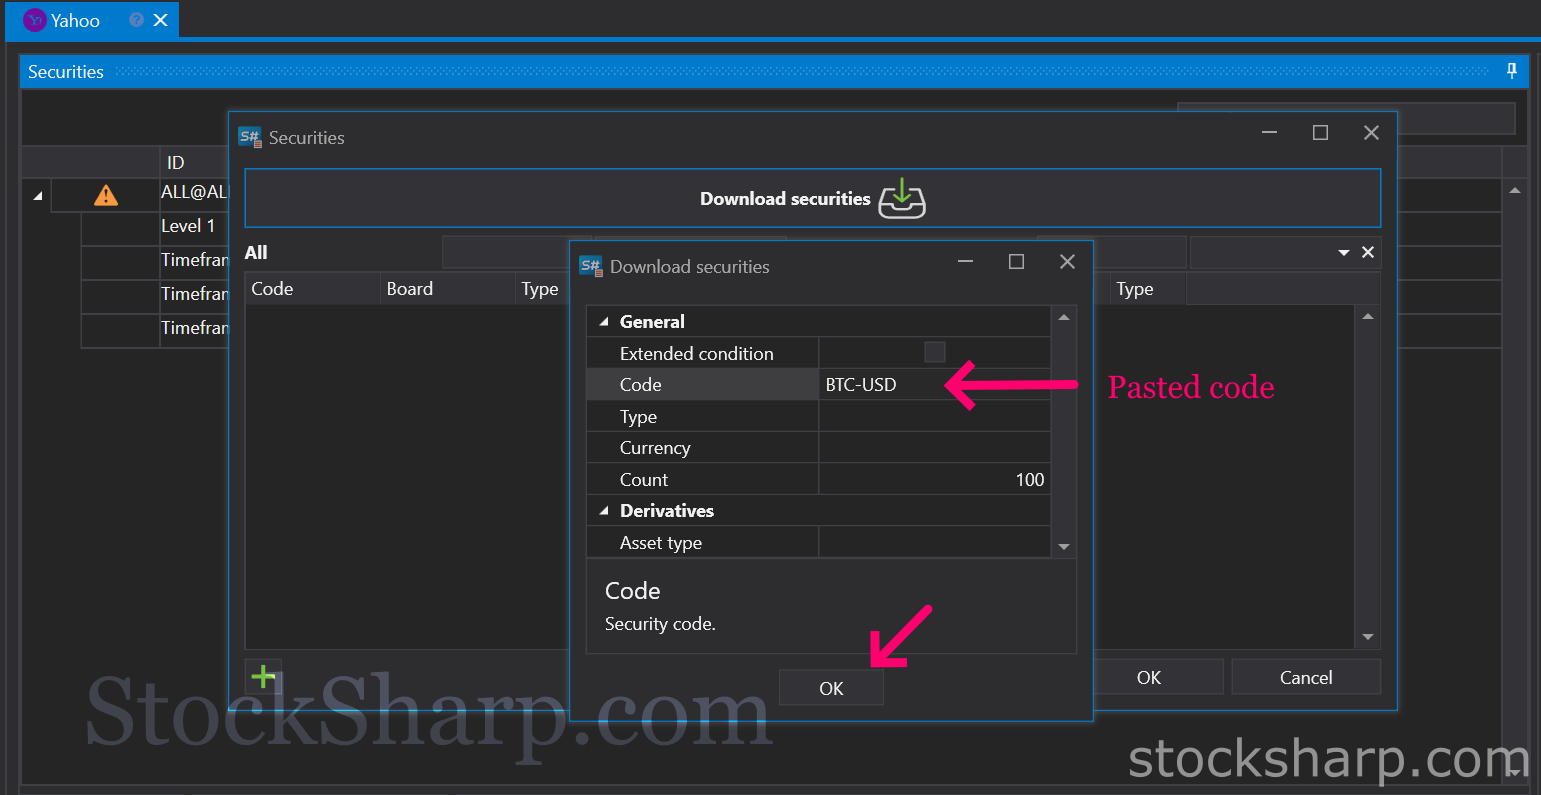Click the Yahoo logo icon in tab

coord(35,20)
